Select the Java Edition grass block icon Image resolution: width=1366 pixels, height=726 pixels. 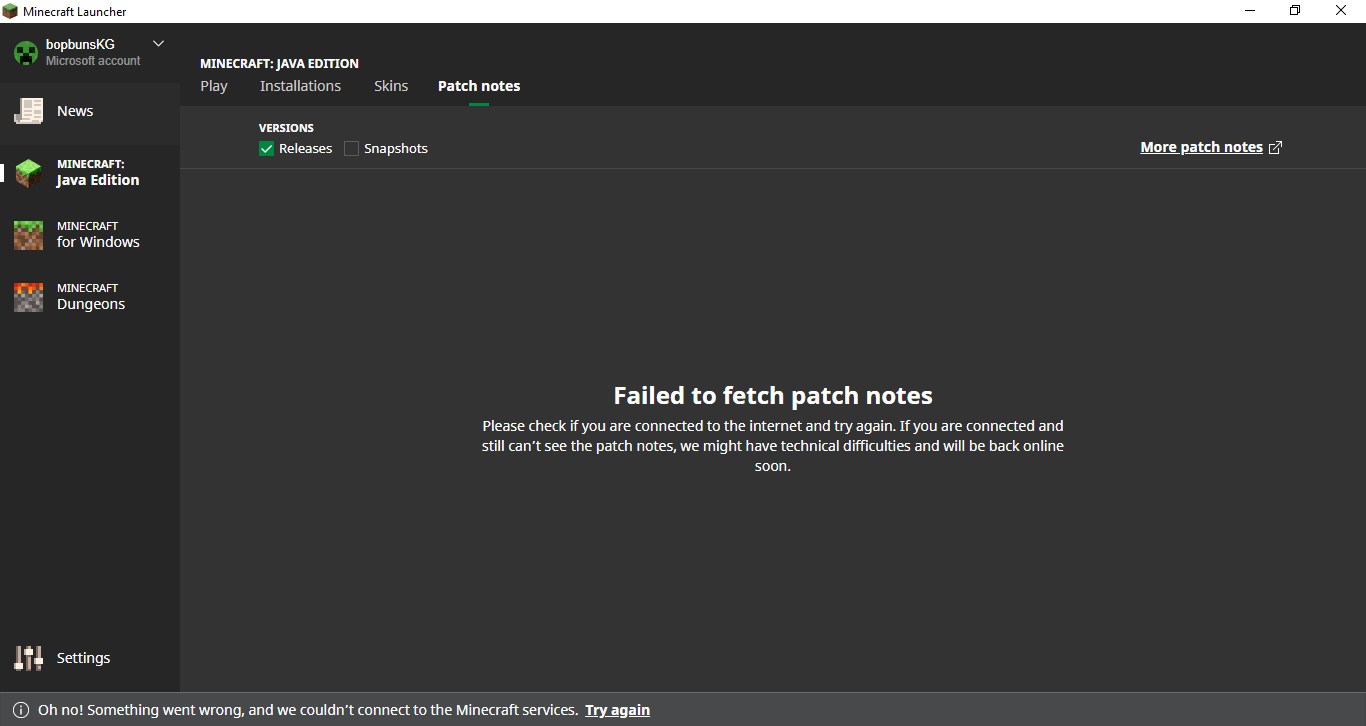click(29, 173)
